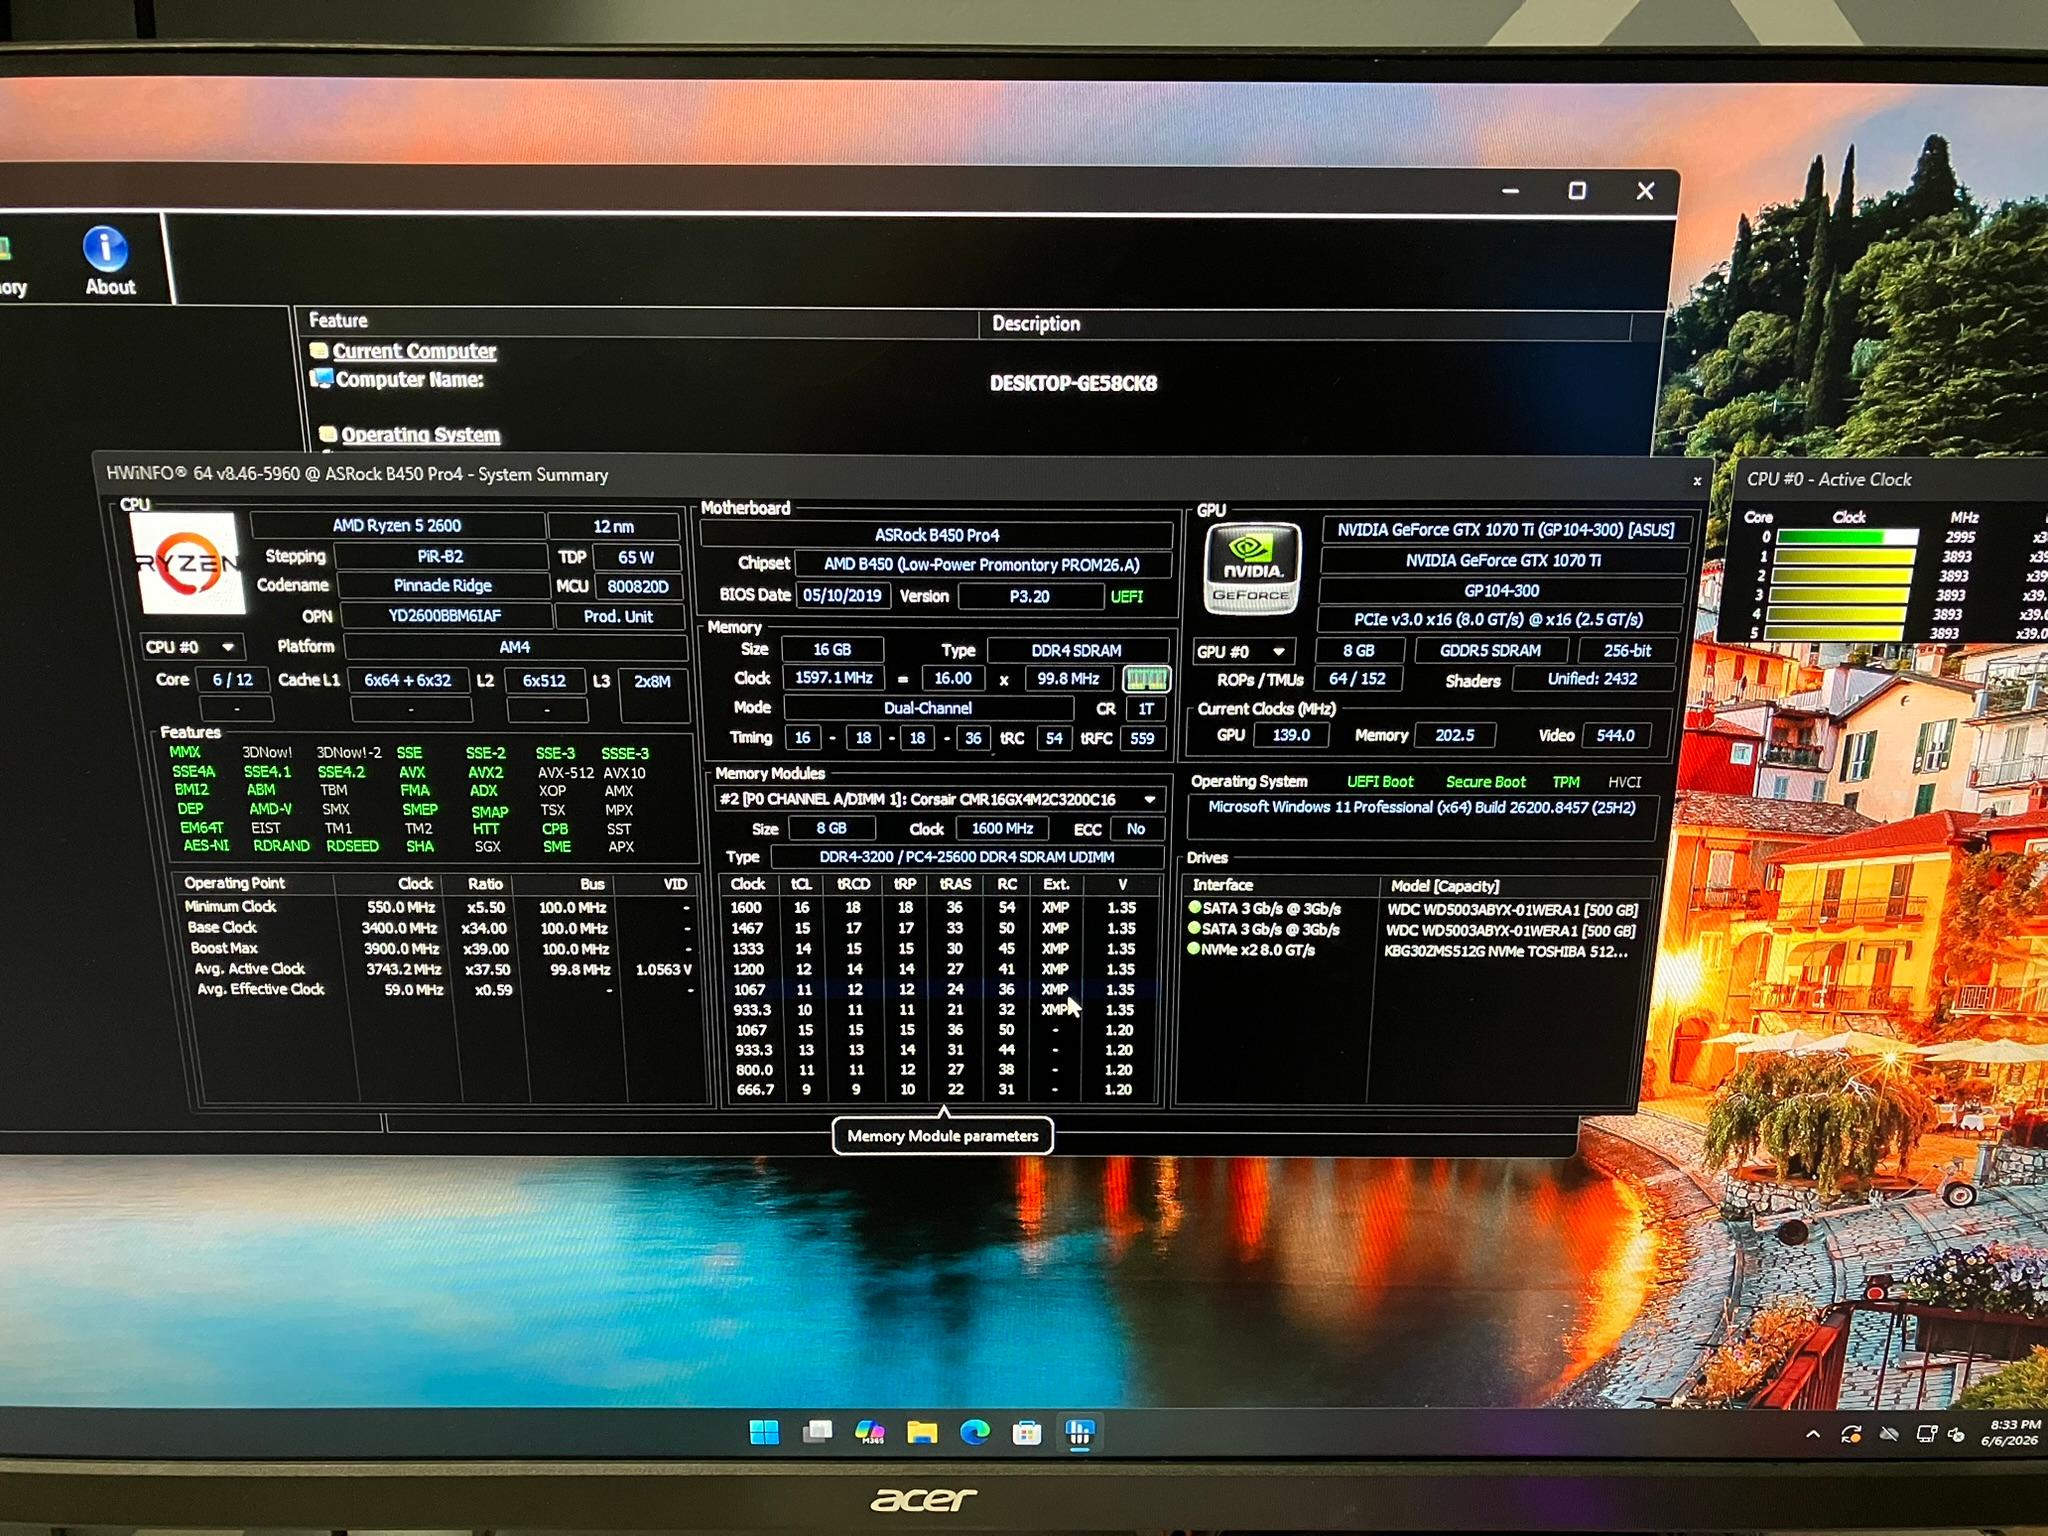Click KBG30ZMS512G NVMe TOSHIBA drive entry
The height and width of the screenshot is (1536, 2048).
point(1506,951)
